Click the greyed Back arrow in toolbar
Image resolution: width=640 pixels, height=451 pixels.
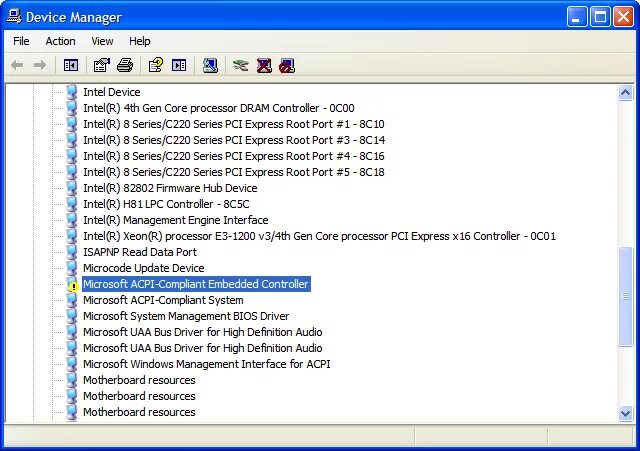tap(17, 65)
